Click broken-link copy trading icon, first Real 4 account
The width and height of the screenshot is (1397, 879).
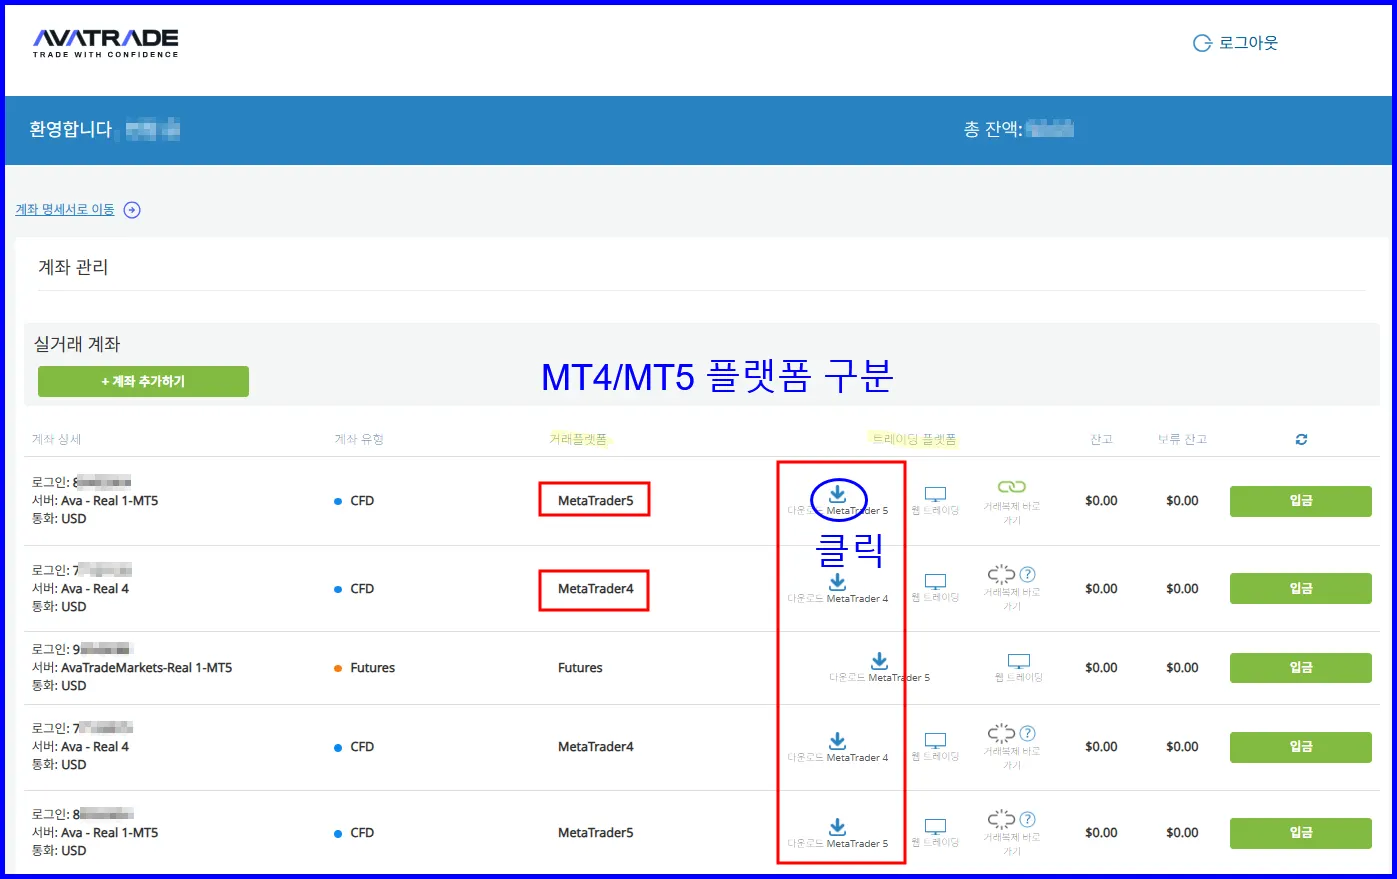[x=1001, y=574]
